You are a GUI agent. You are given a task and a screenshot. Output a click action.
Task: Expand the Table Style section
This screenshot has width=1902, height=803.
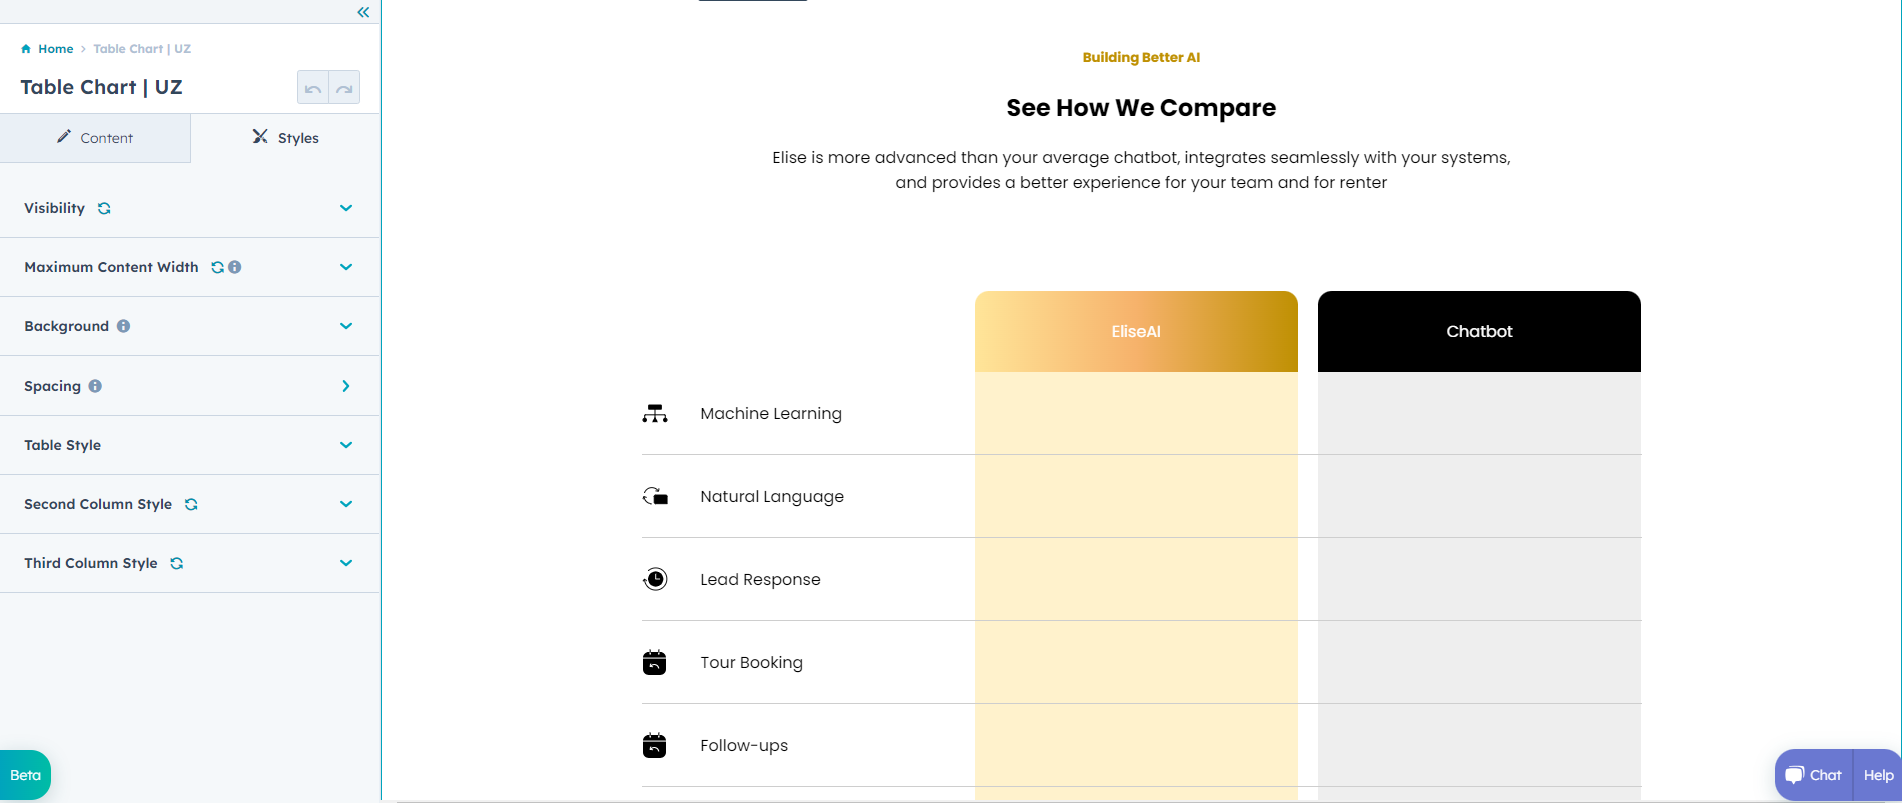(x=346, y=445)
